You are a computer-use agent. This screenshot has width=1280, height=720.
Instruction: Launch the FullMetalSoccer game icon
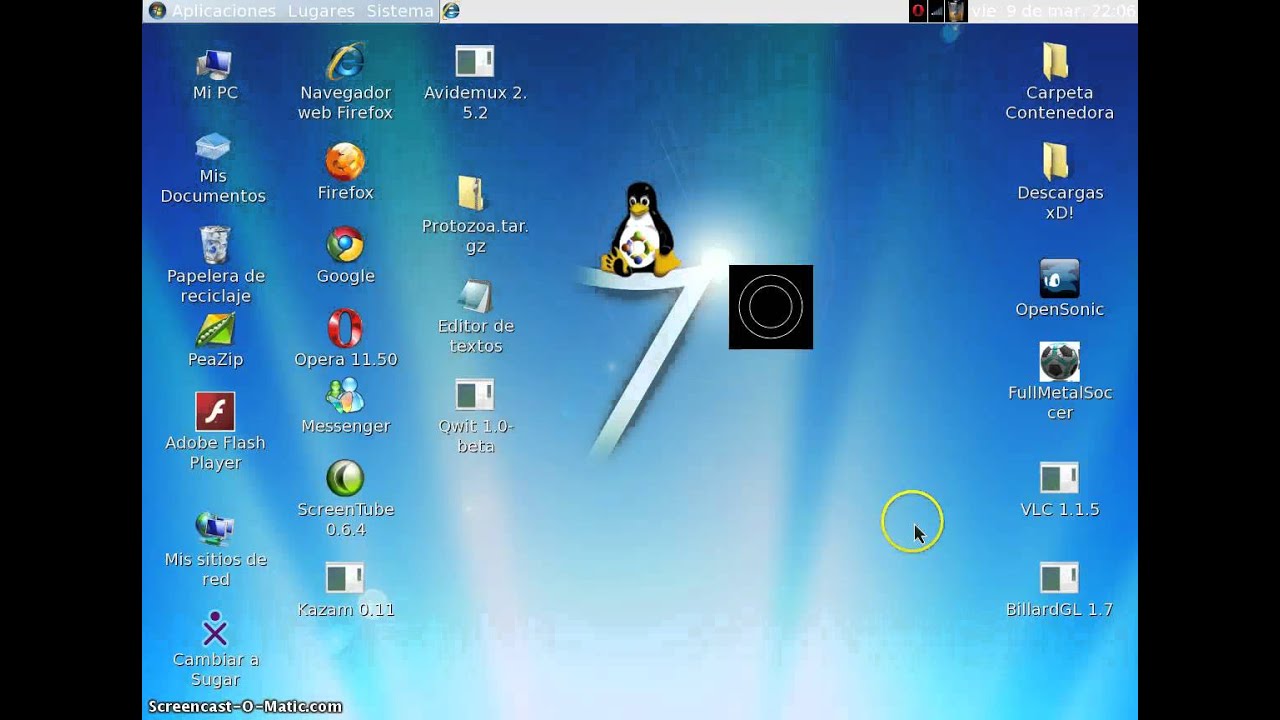pyautogui.click(x=1059, y=362)
